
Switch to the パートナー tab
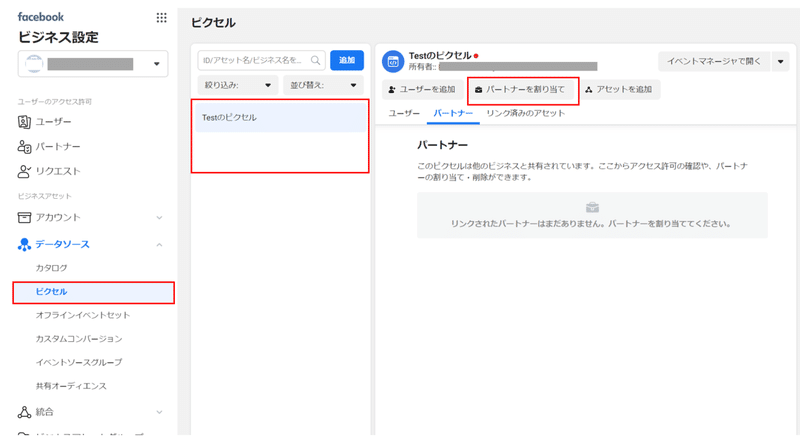click(453, 113)
